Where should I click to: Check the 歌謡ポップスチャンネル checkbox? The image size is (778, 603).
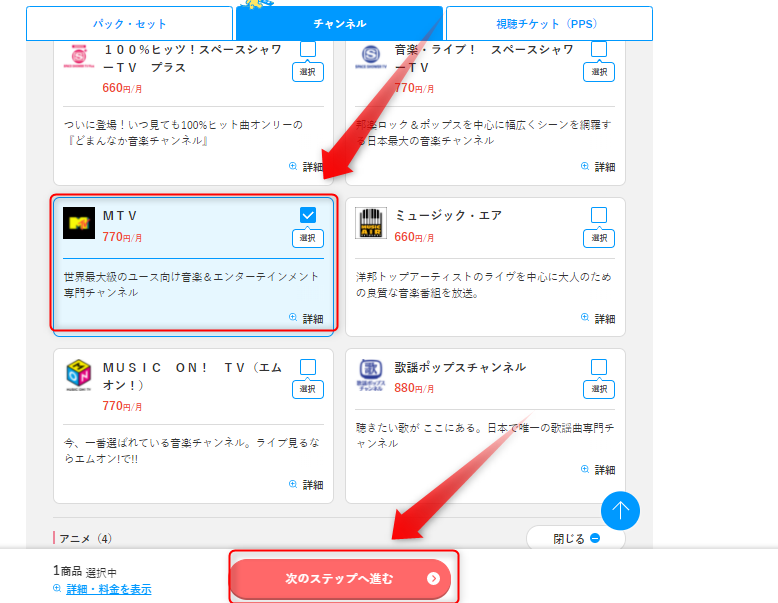(x=599, y=367)
